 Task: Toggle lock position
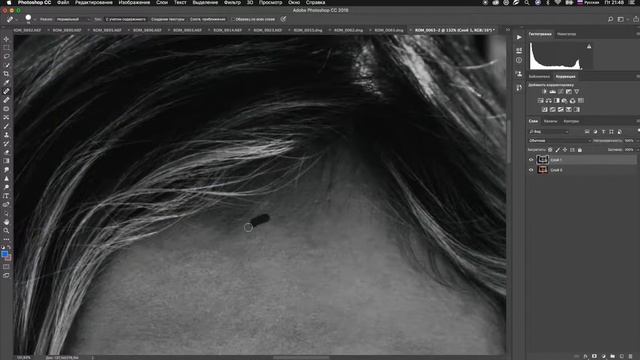click(x=565, y=150)
